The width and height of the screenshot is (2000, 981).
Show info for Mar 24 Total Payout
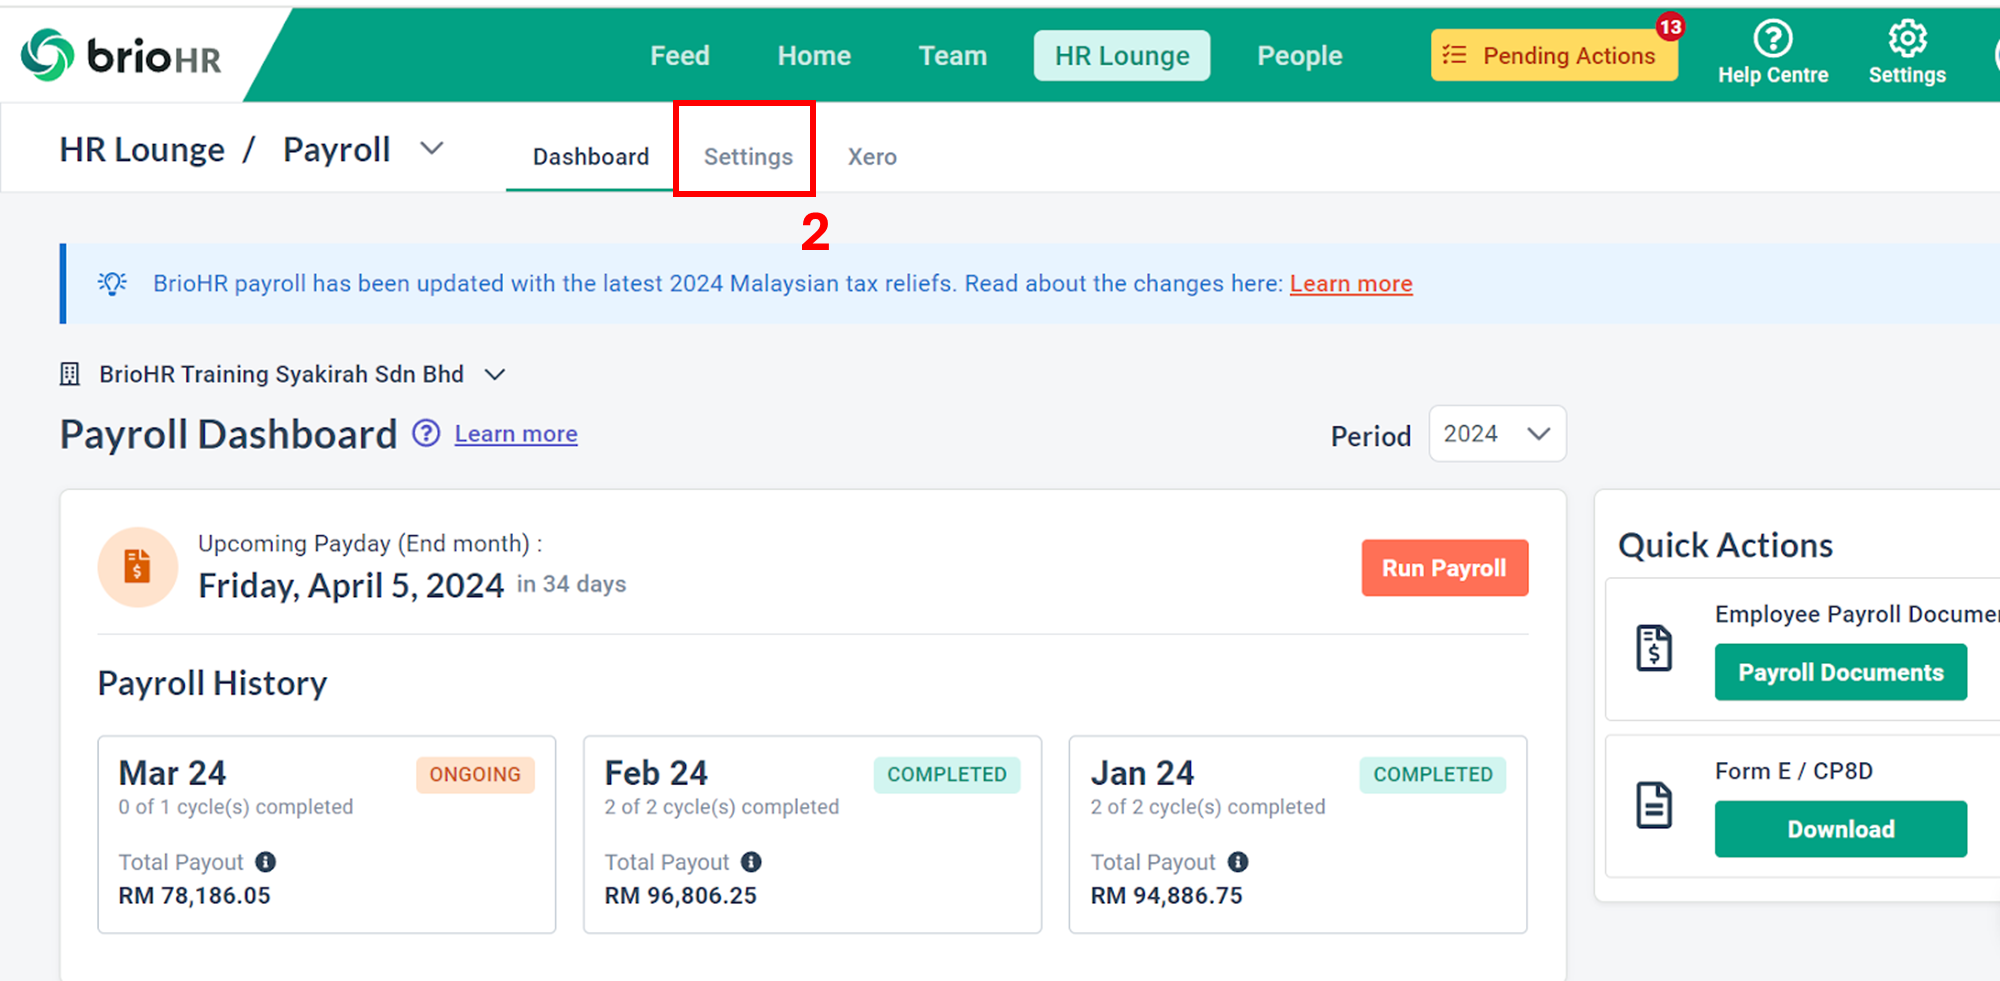265,862
